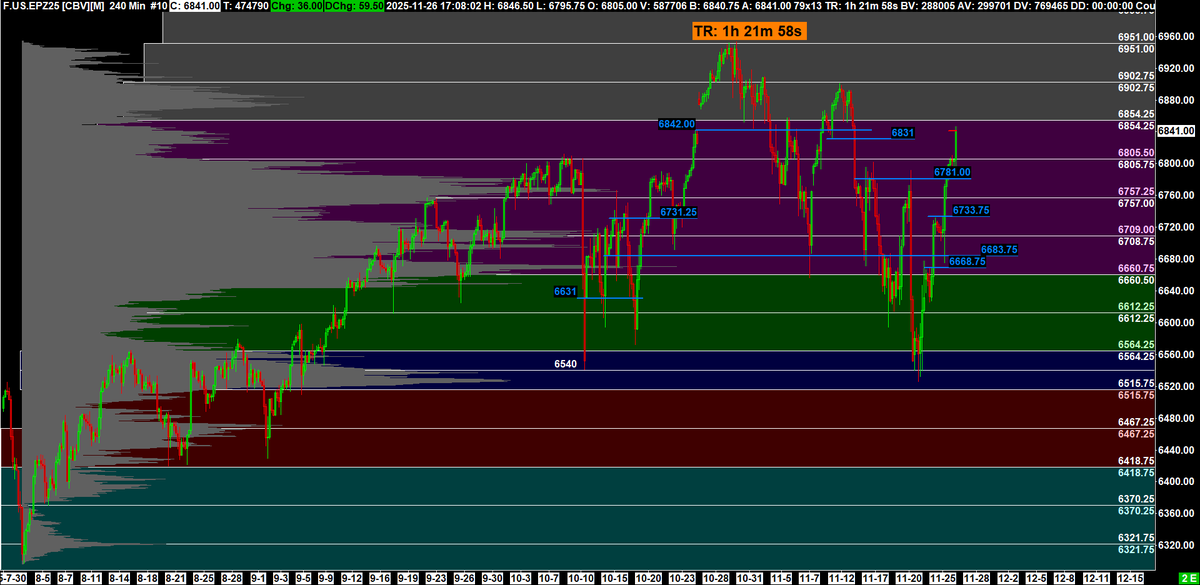1200x585 pixels.
Task: Click the 12-5 date on time axis
Action: coord(1036,578)
